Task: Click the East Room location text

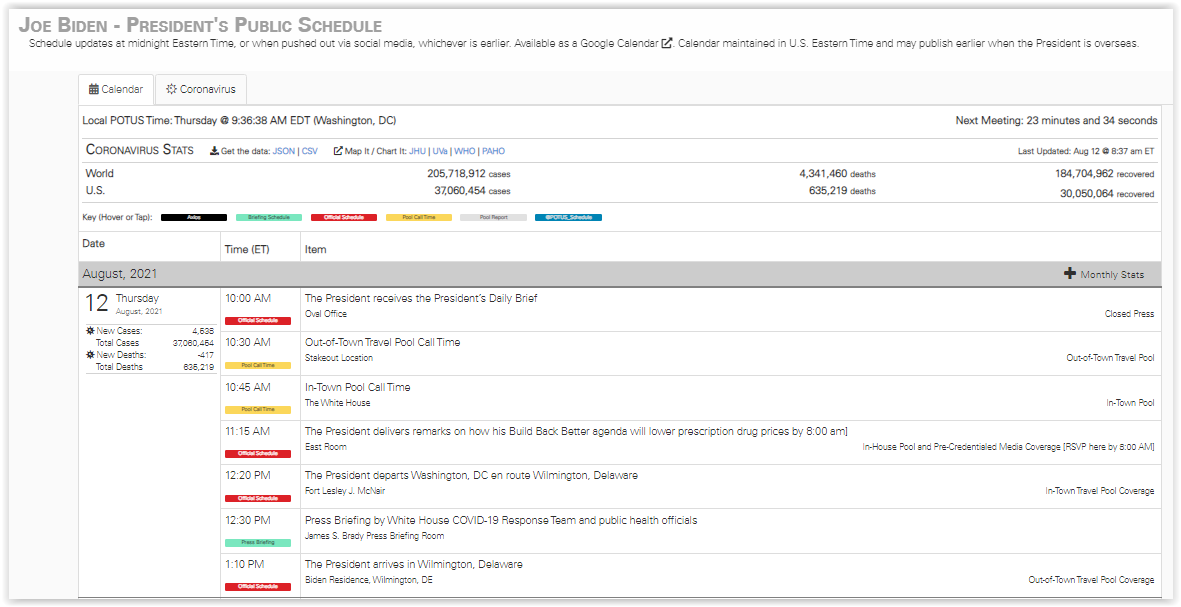Action: pos(326,447)
